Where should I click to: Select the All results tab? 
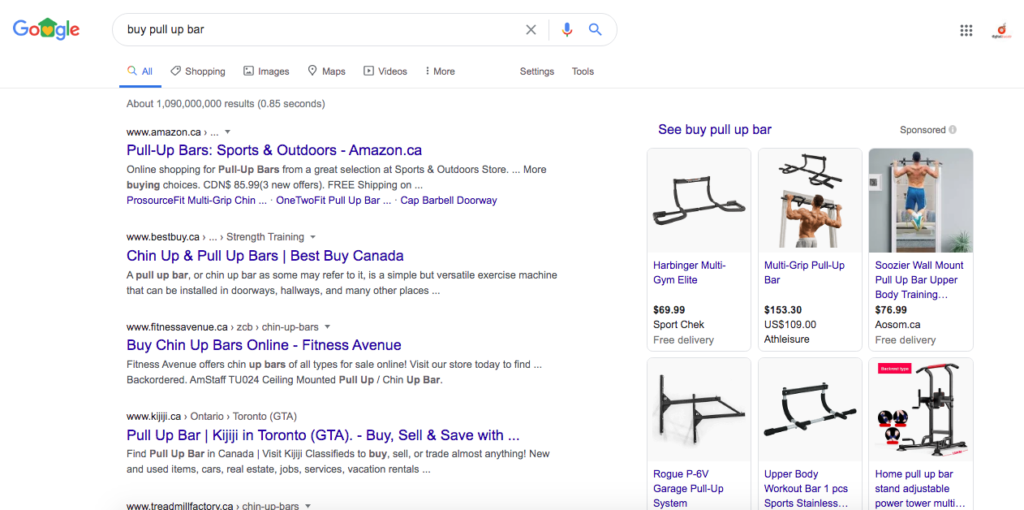[x=140, y=71]
